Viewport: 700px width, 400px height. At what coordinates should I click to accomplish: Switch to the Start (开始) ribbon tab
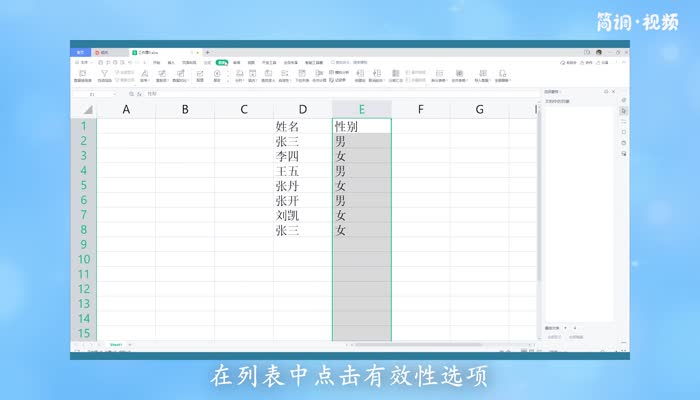(x=157, y=61)
